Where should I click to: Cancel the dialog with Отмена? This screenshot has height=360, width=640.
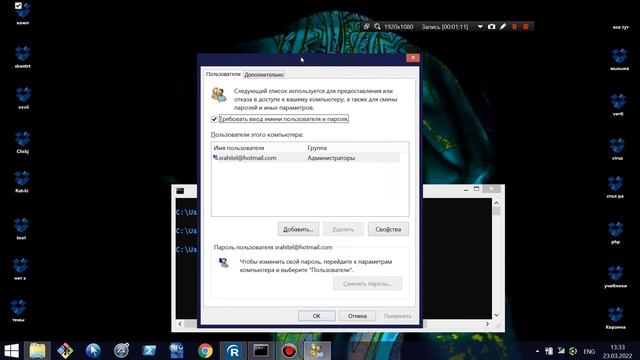[x=357, y=316]
